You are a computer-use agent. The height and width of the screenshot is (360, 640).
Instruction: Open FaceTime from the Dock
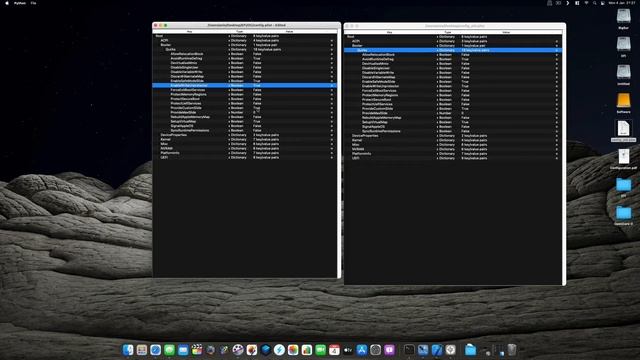pos(320,350)
